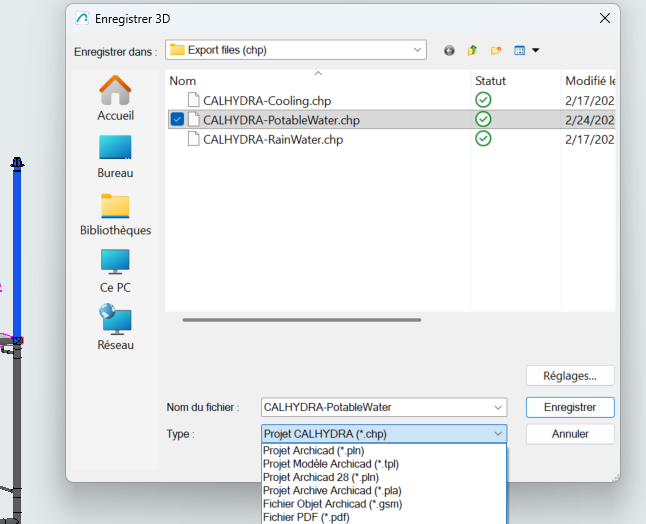The image size is (646, 524).
Task: Expand the view options arrow
Action: tap(536, 50)
